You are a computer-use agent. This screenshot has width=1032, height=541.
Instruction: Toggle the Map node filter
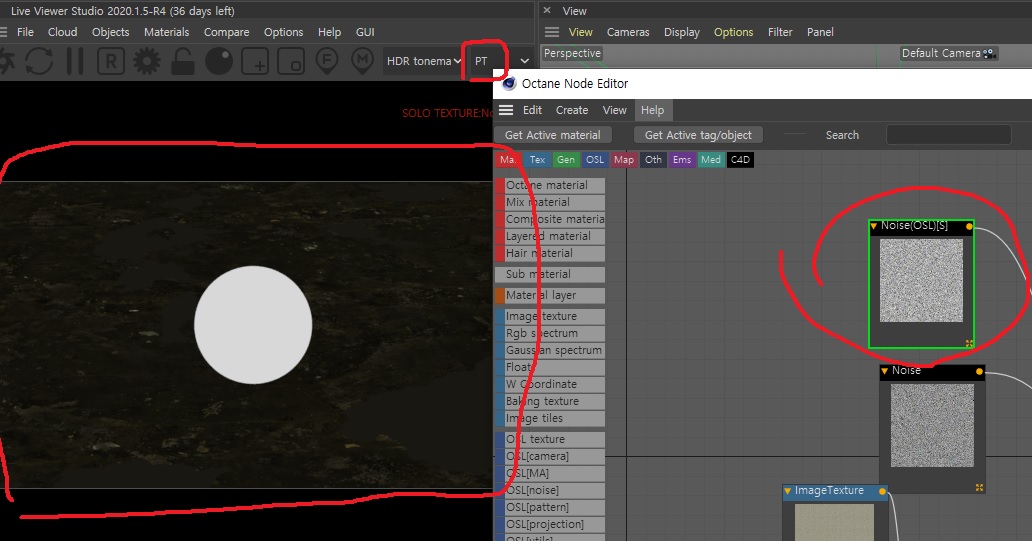click(x=624, y=160)
